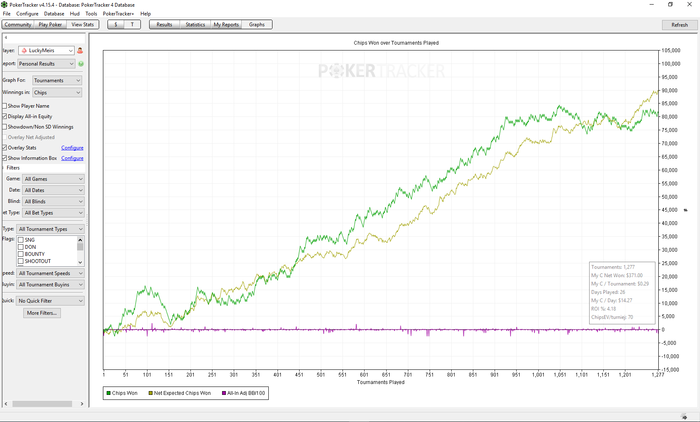Open the Help menu
The height and width of the screenshot is (422, 700).
(146, 14)
